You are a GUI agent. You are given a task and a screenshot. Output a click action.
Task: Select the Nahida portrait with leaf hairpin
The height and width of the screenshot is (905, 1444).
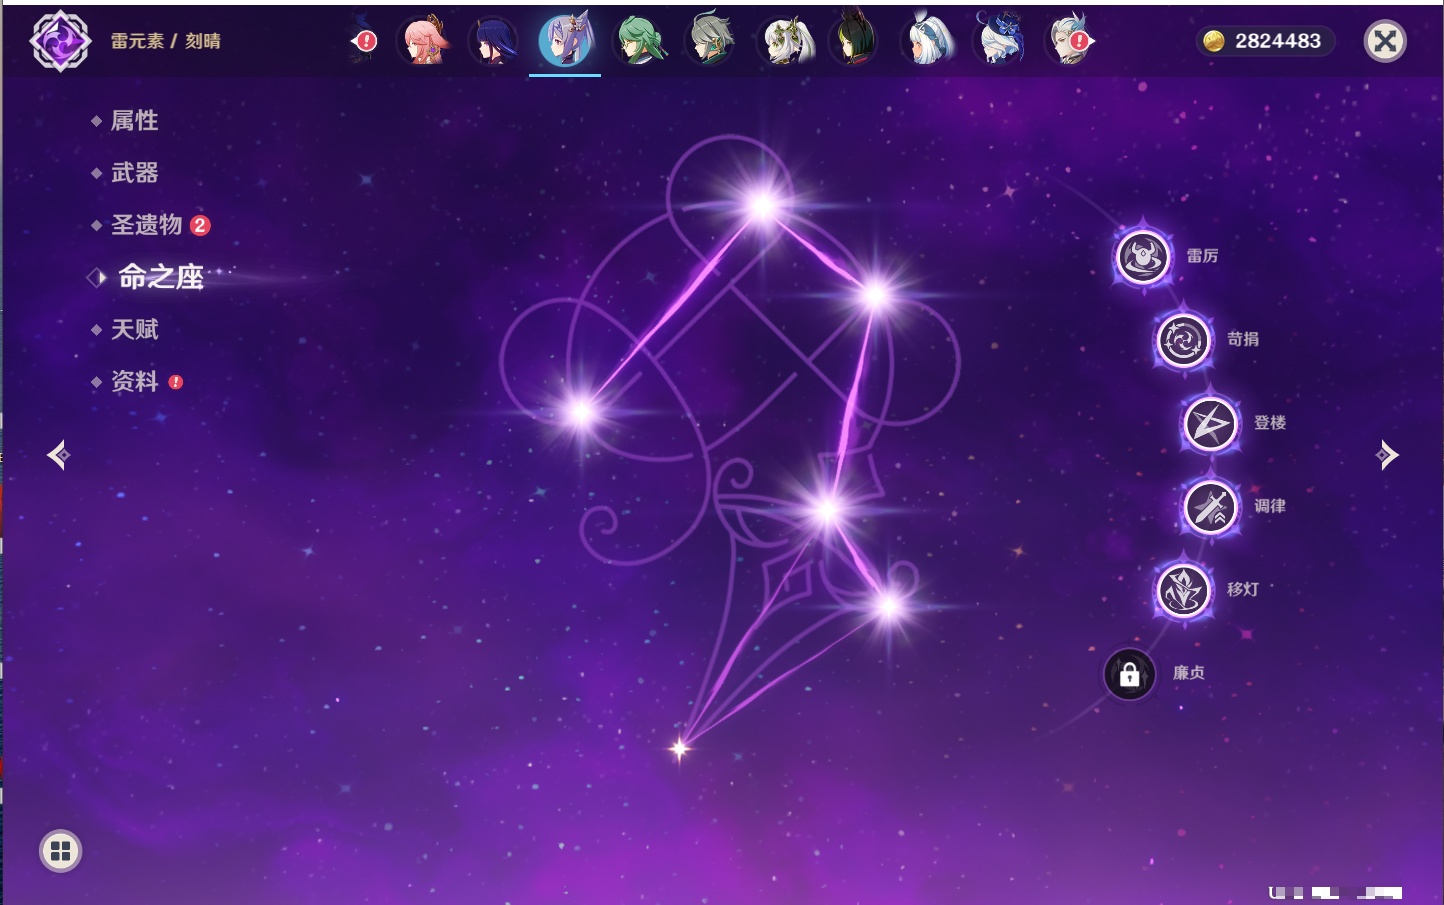coord(786,40)
